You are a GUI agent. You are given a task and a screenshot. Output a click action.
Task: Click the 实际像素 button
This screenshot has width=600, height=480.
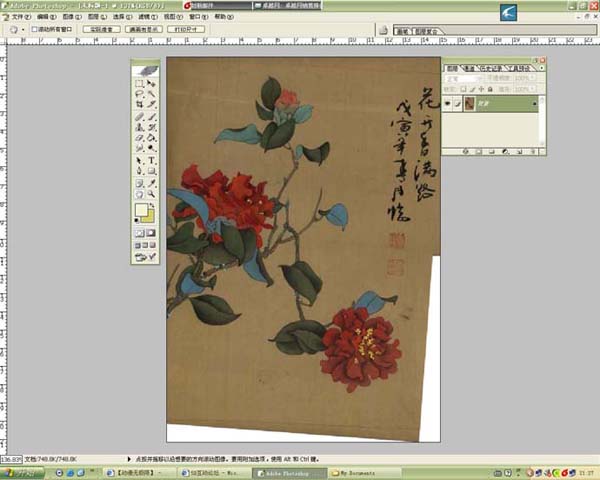coord(101,29)
